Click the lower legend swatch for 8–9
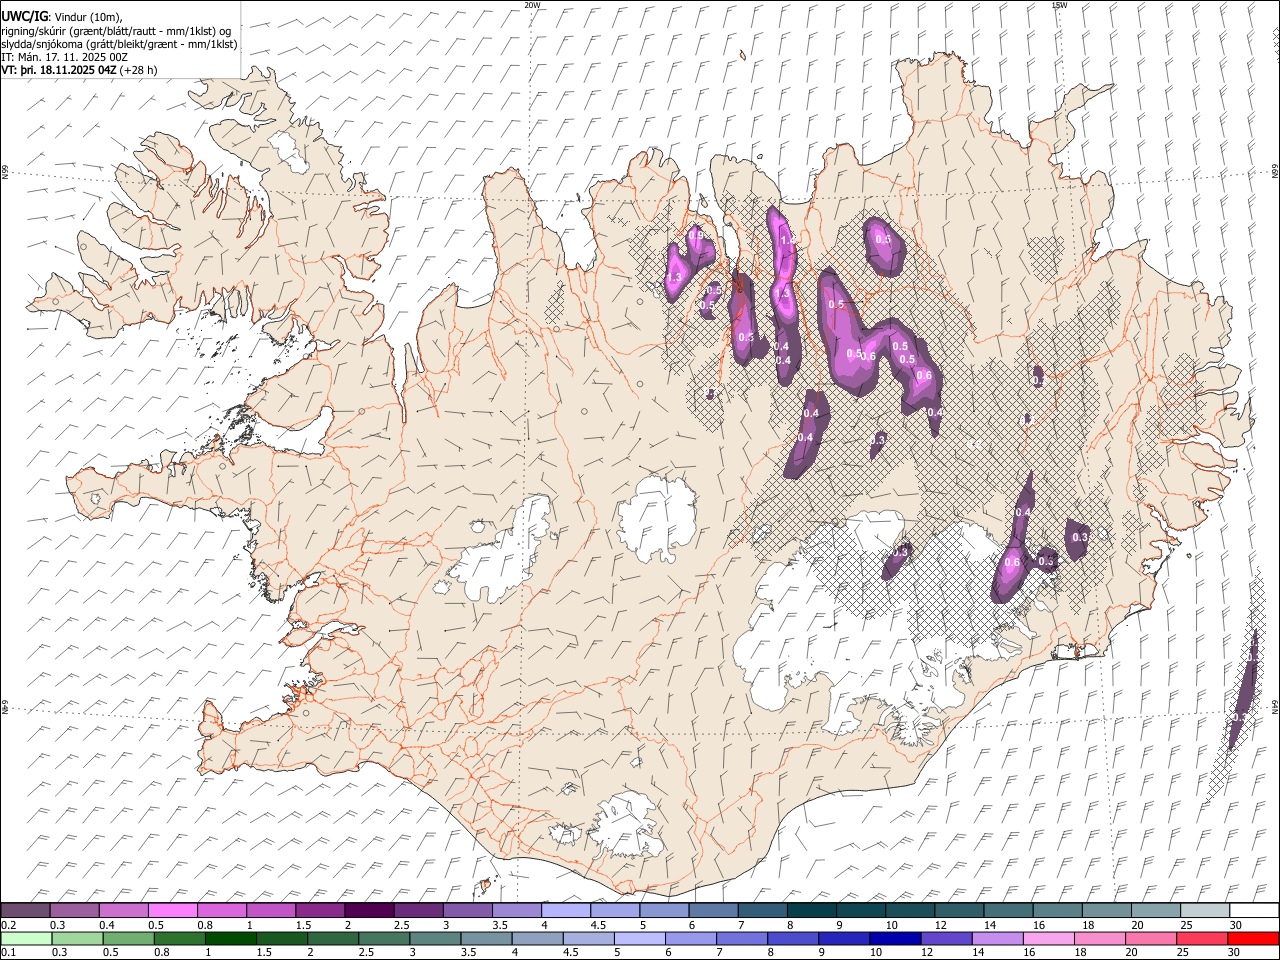 click(793, 938)
